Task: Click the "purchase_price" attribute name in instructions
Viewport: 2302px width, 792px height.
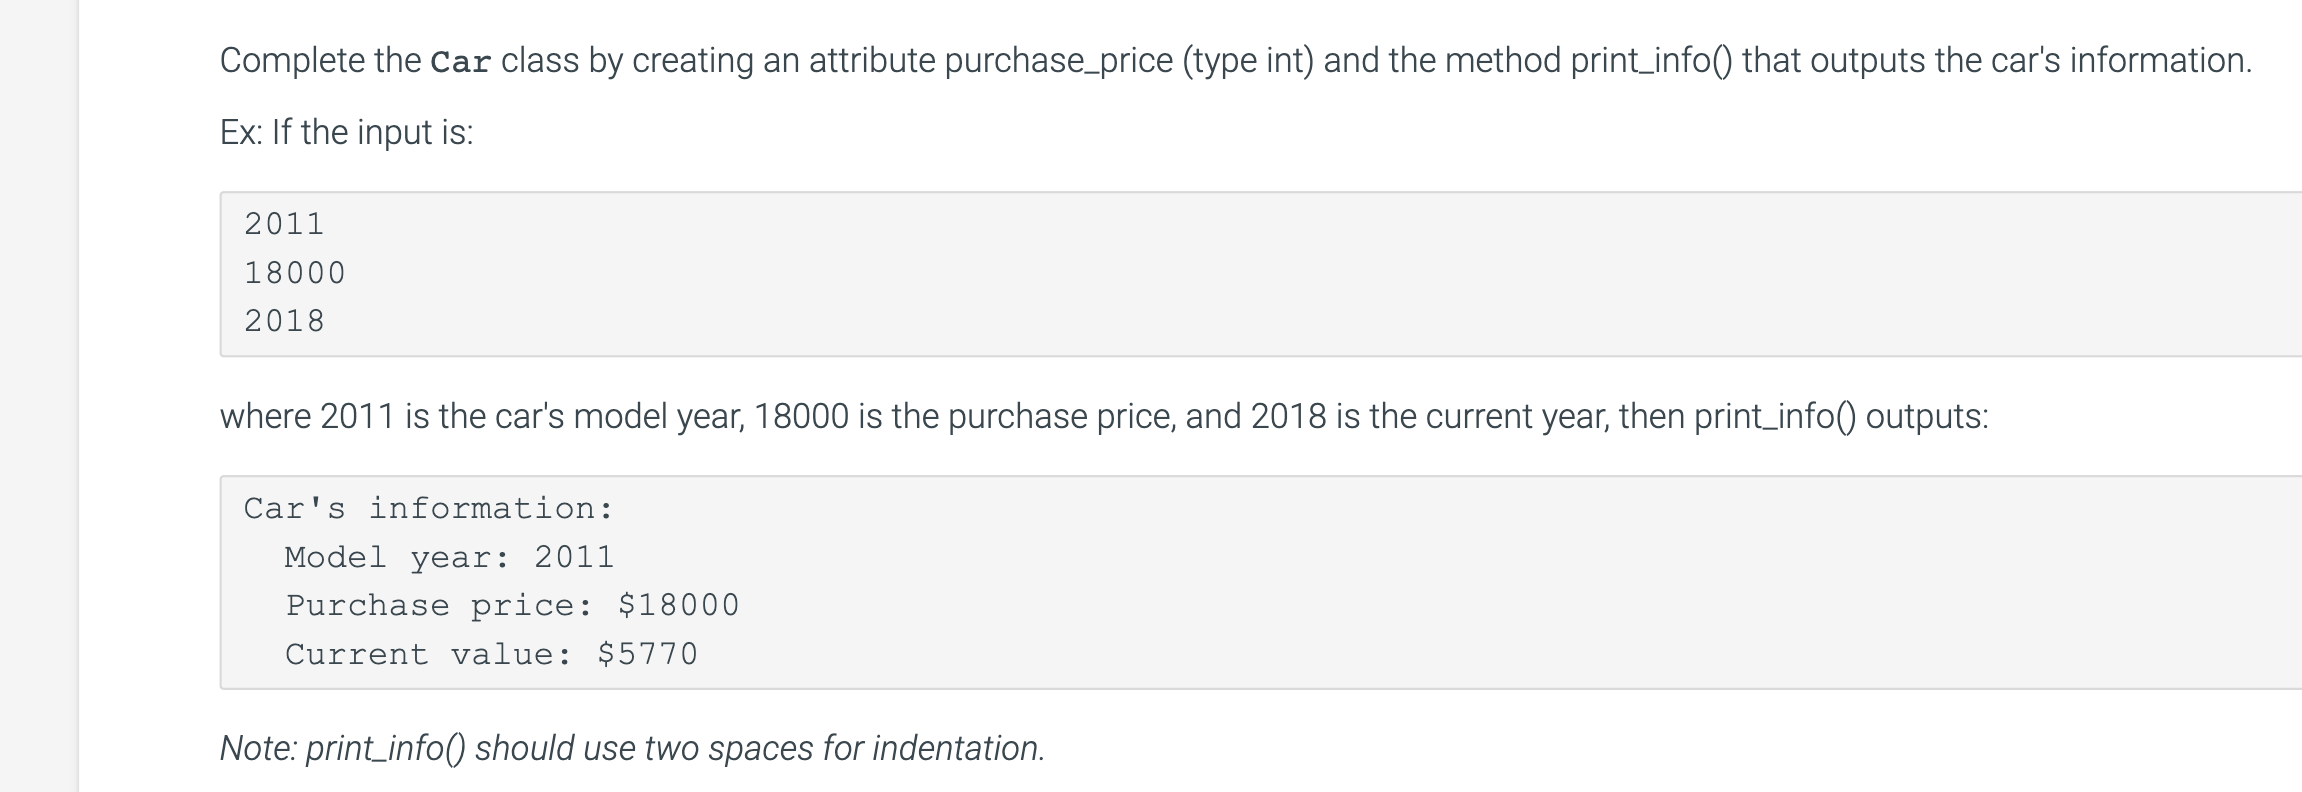Action: [1058, 62]
